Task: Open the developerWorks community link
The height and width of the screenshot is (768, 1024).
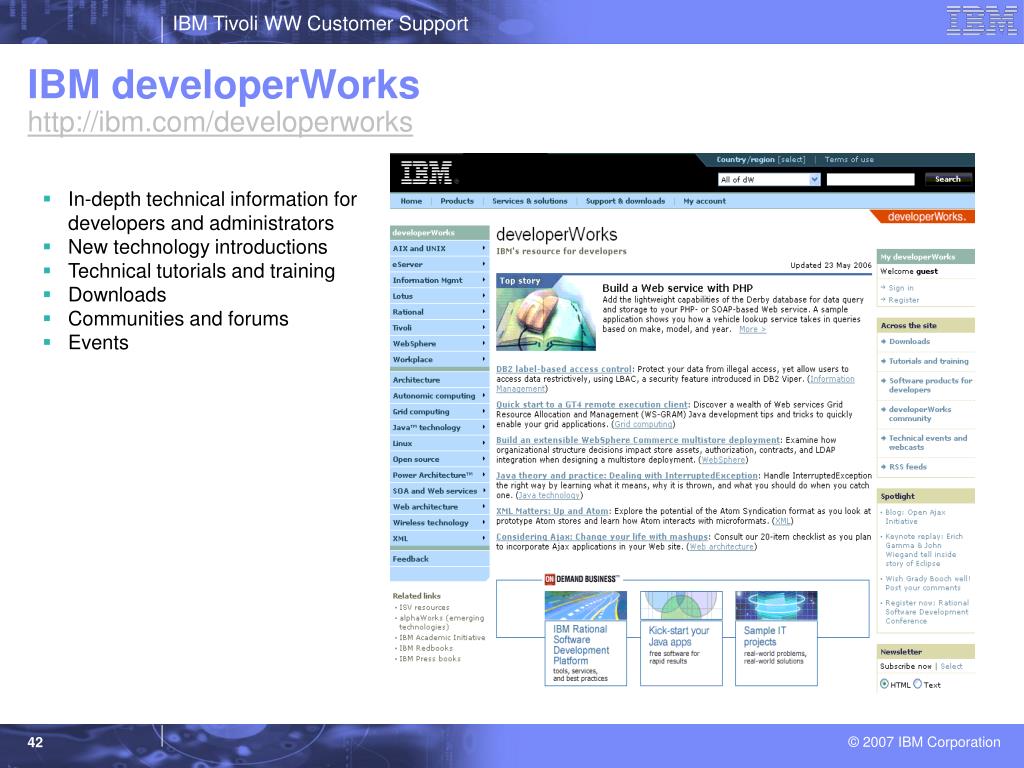Action: (920, 414)
